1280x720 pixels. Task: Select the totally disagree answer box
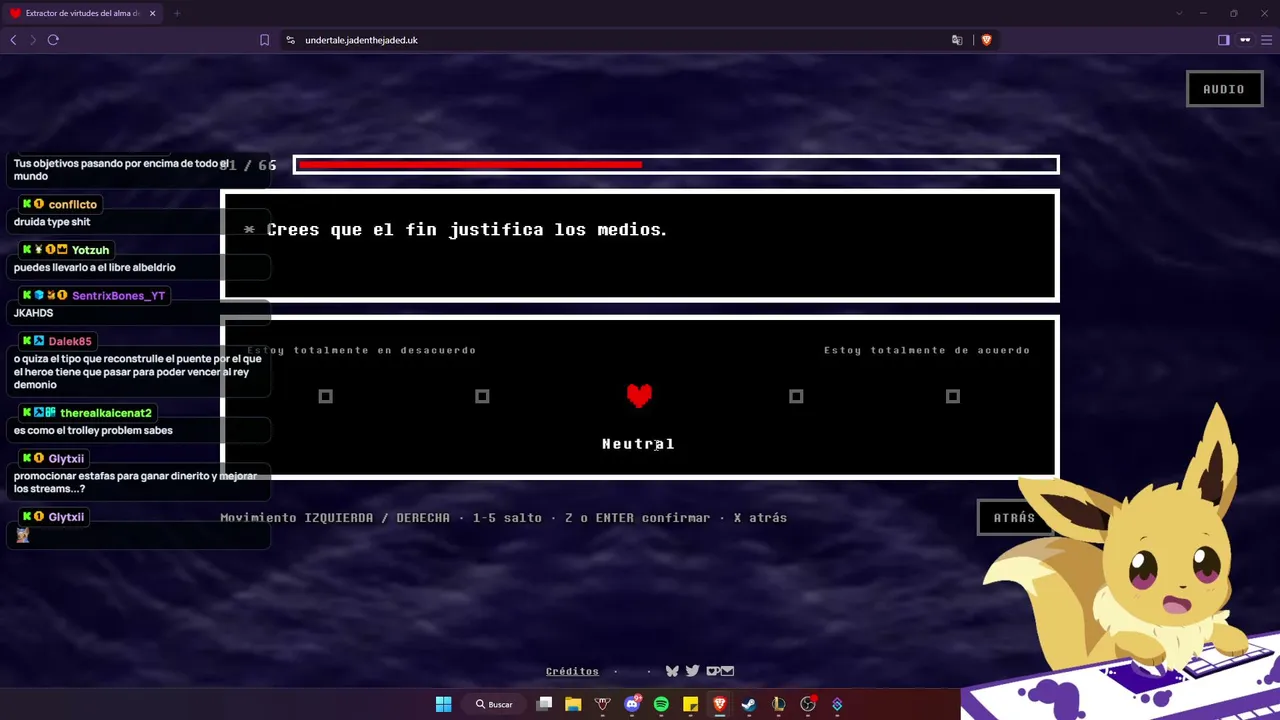(325, 397)
